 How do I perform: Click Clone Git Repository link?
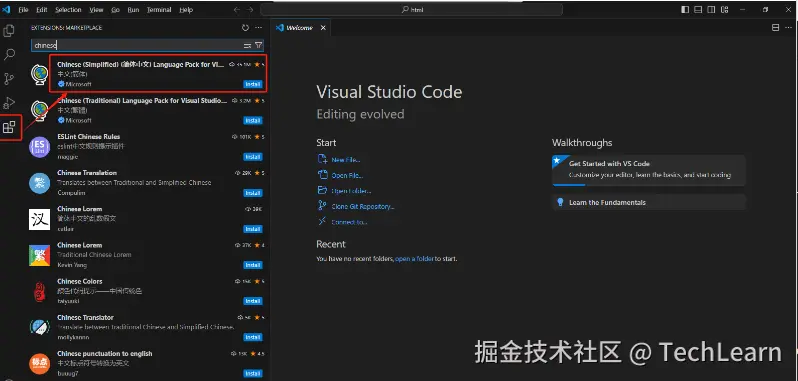click(363, 207)
